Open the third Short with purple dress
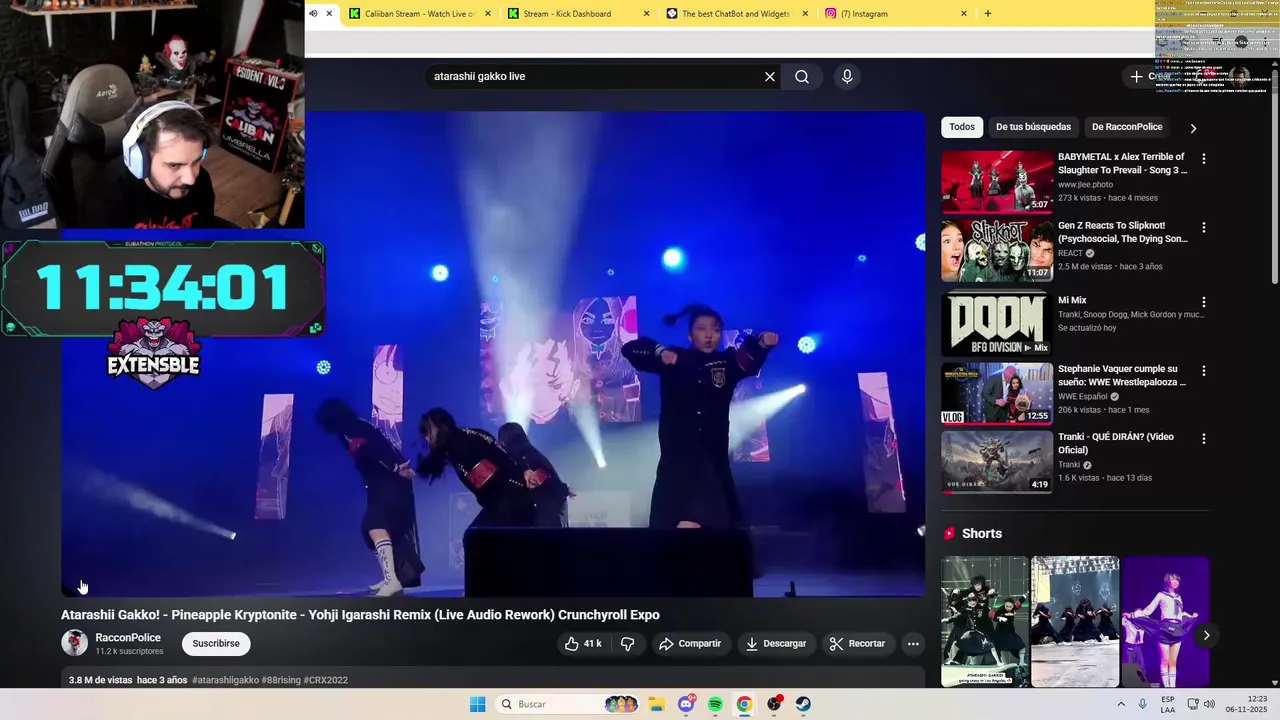 (1166, 621)
